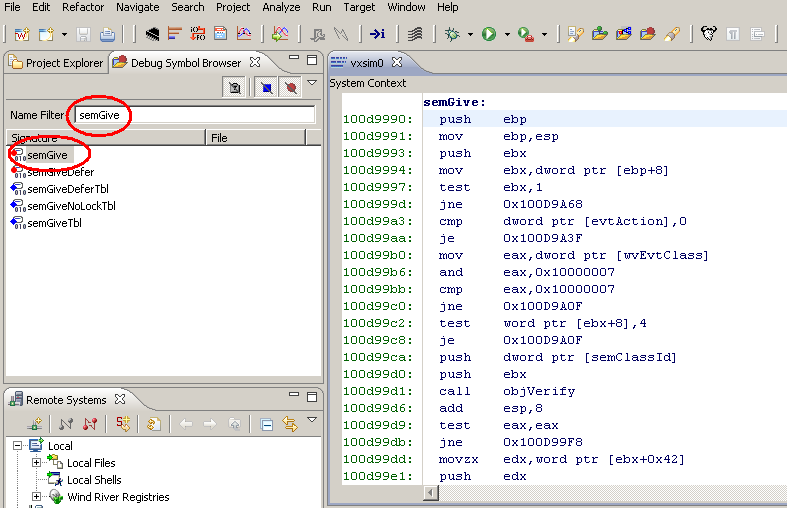Click the Print icon in toolbar
The height and width of the screenshot is (508, 787).
107,34
